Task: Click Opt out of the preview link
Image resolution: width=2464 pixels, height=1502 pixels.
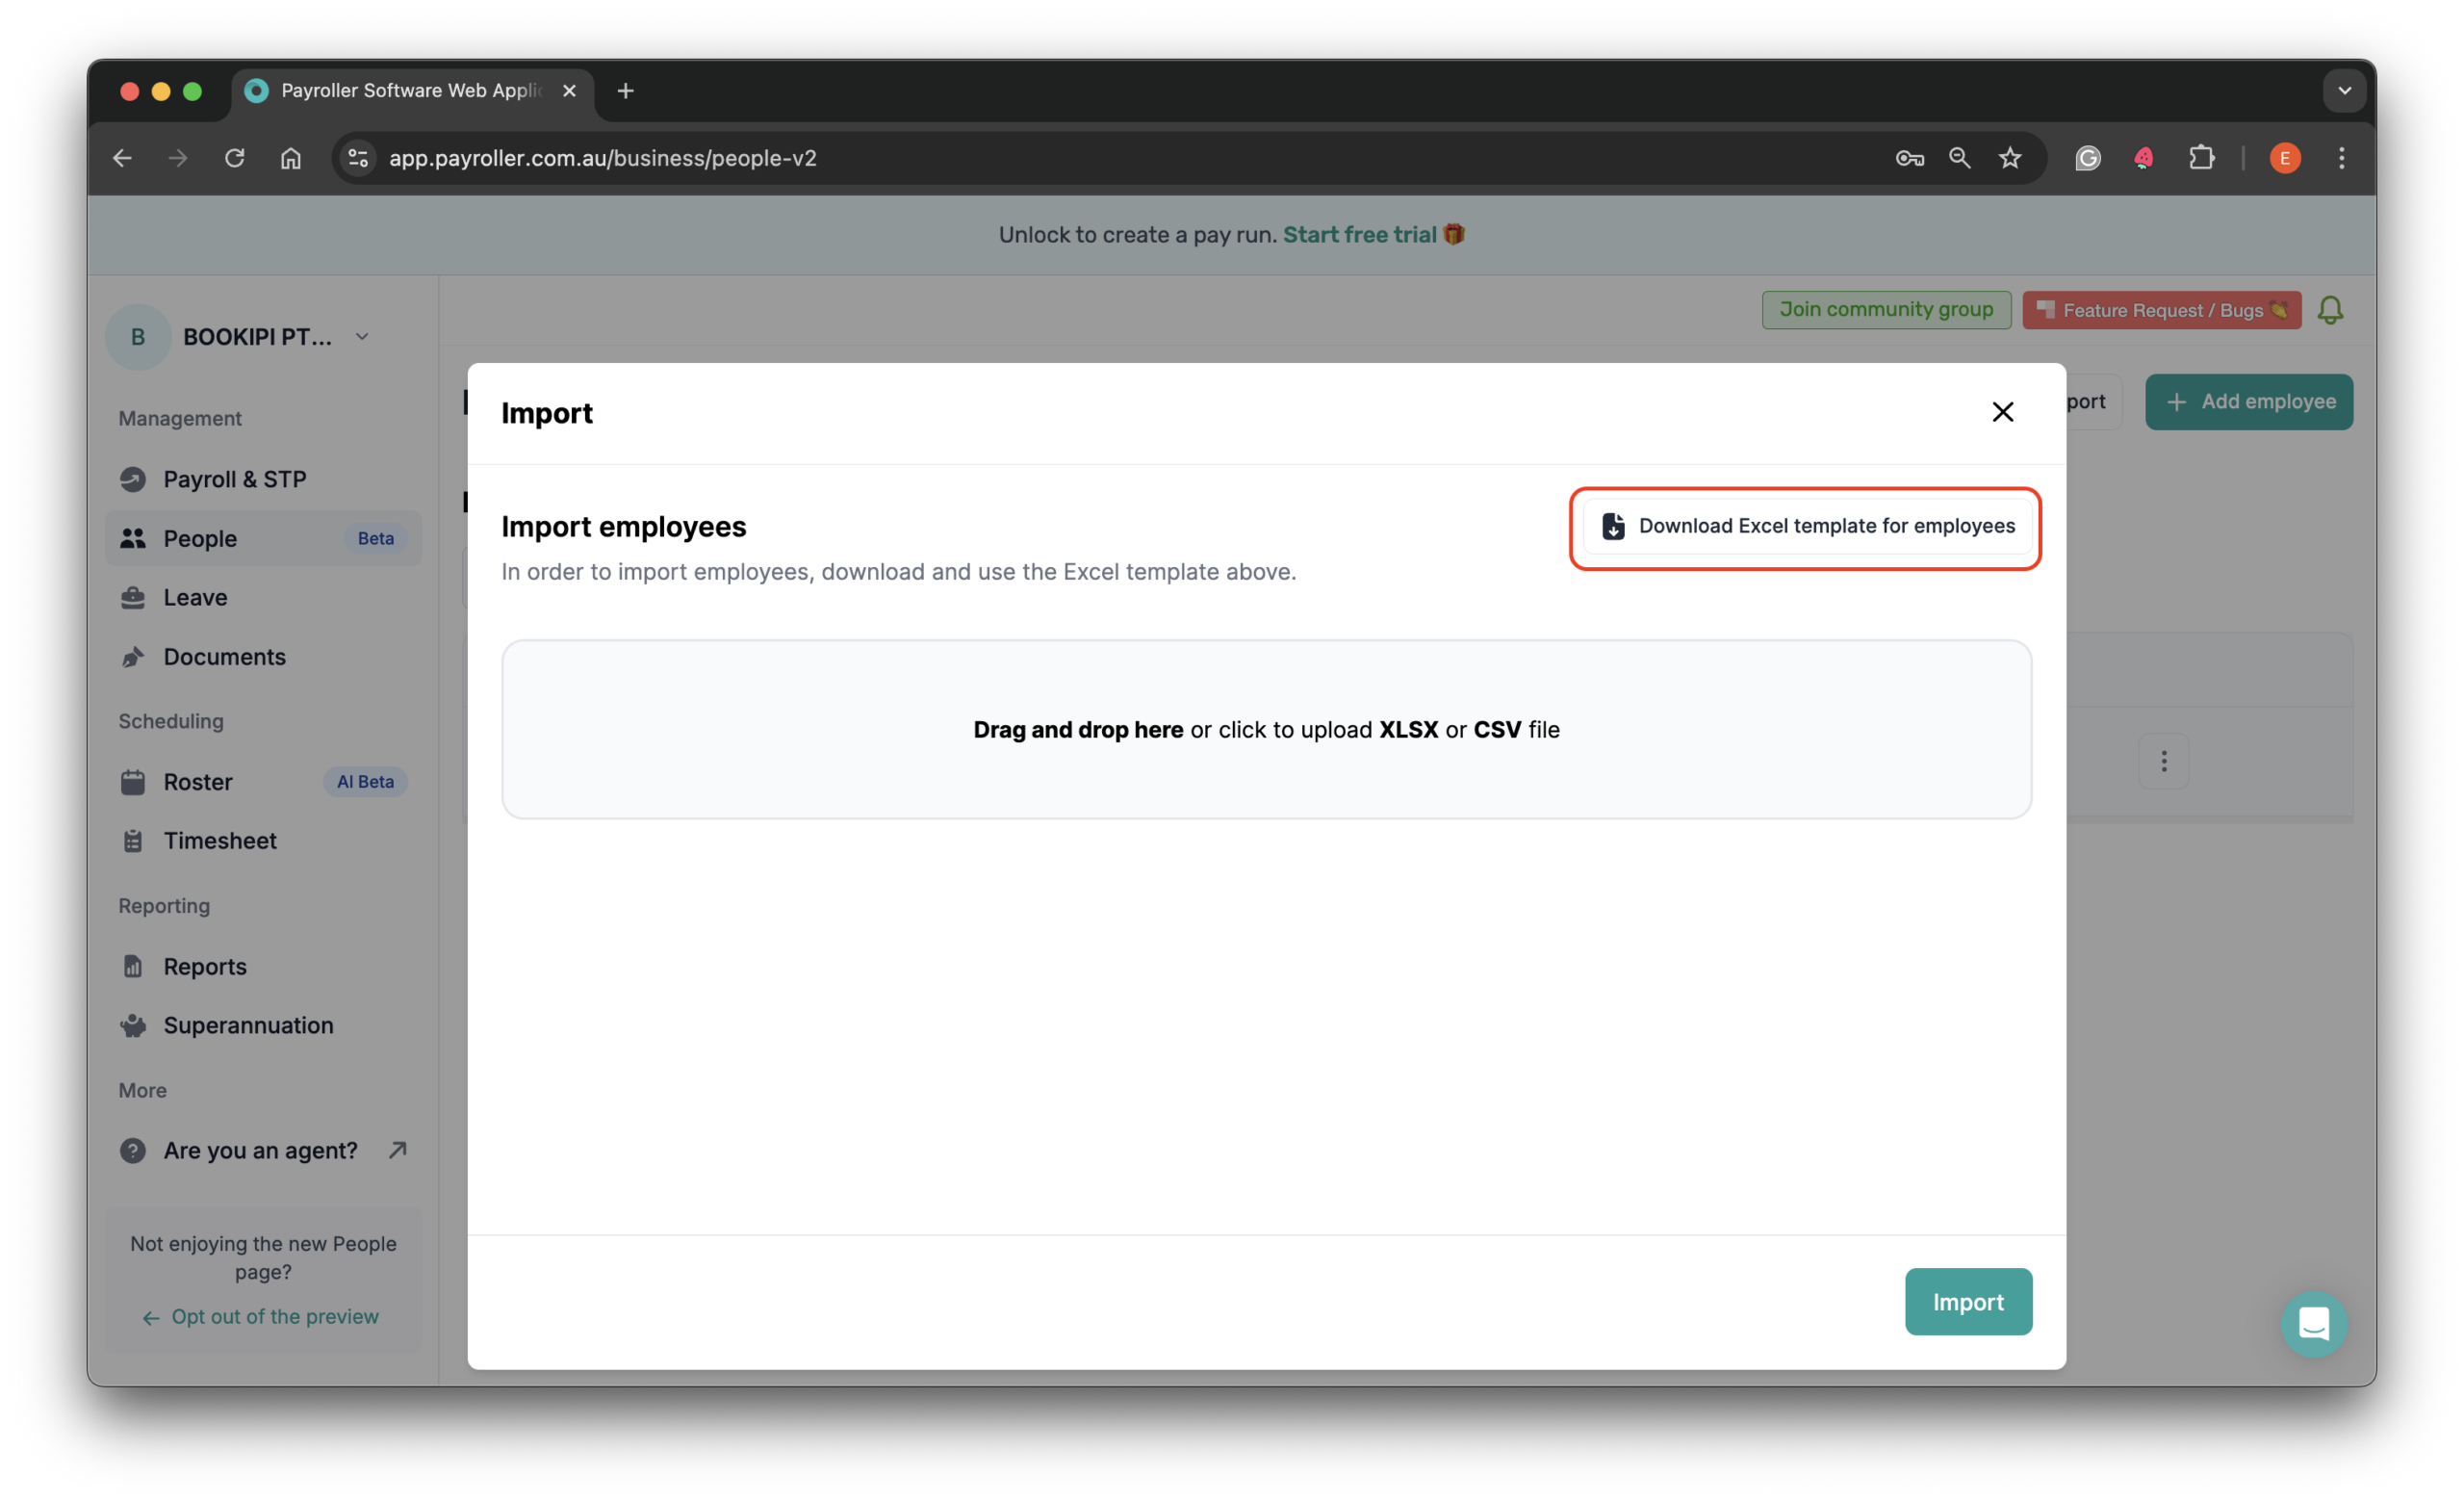Action: pos(274,1316)
